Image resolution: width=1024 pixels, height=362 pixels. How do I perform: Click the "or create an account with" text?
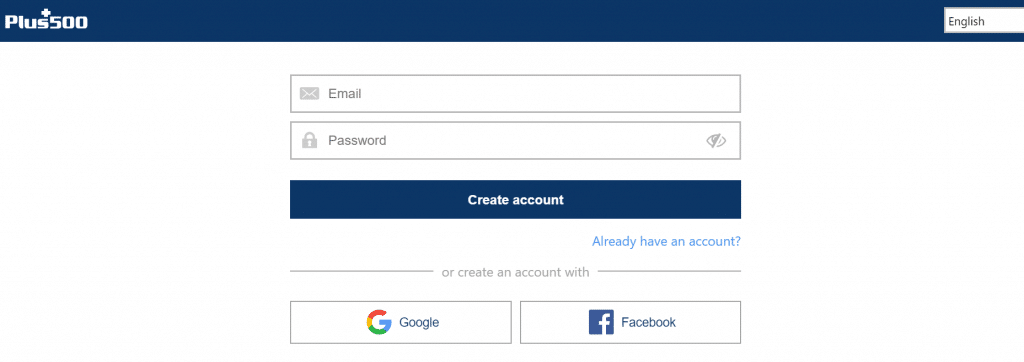(x=515, y=272)
